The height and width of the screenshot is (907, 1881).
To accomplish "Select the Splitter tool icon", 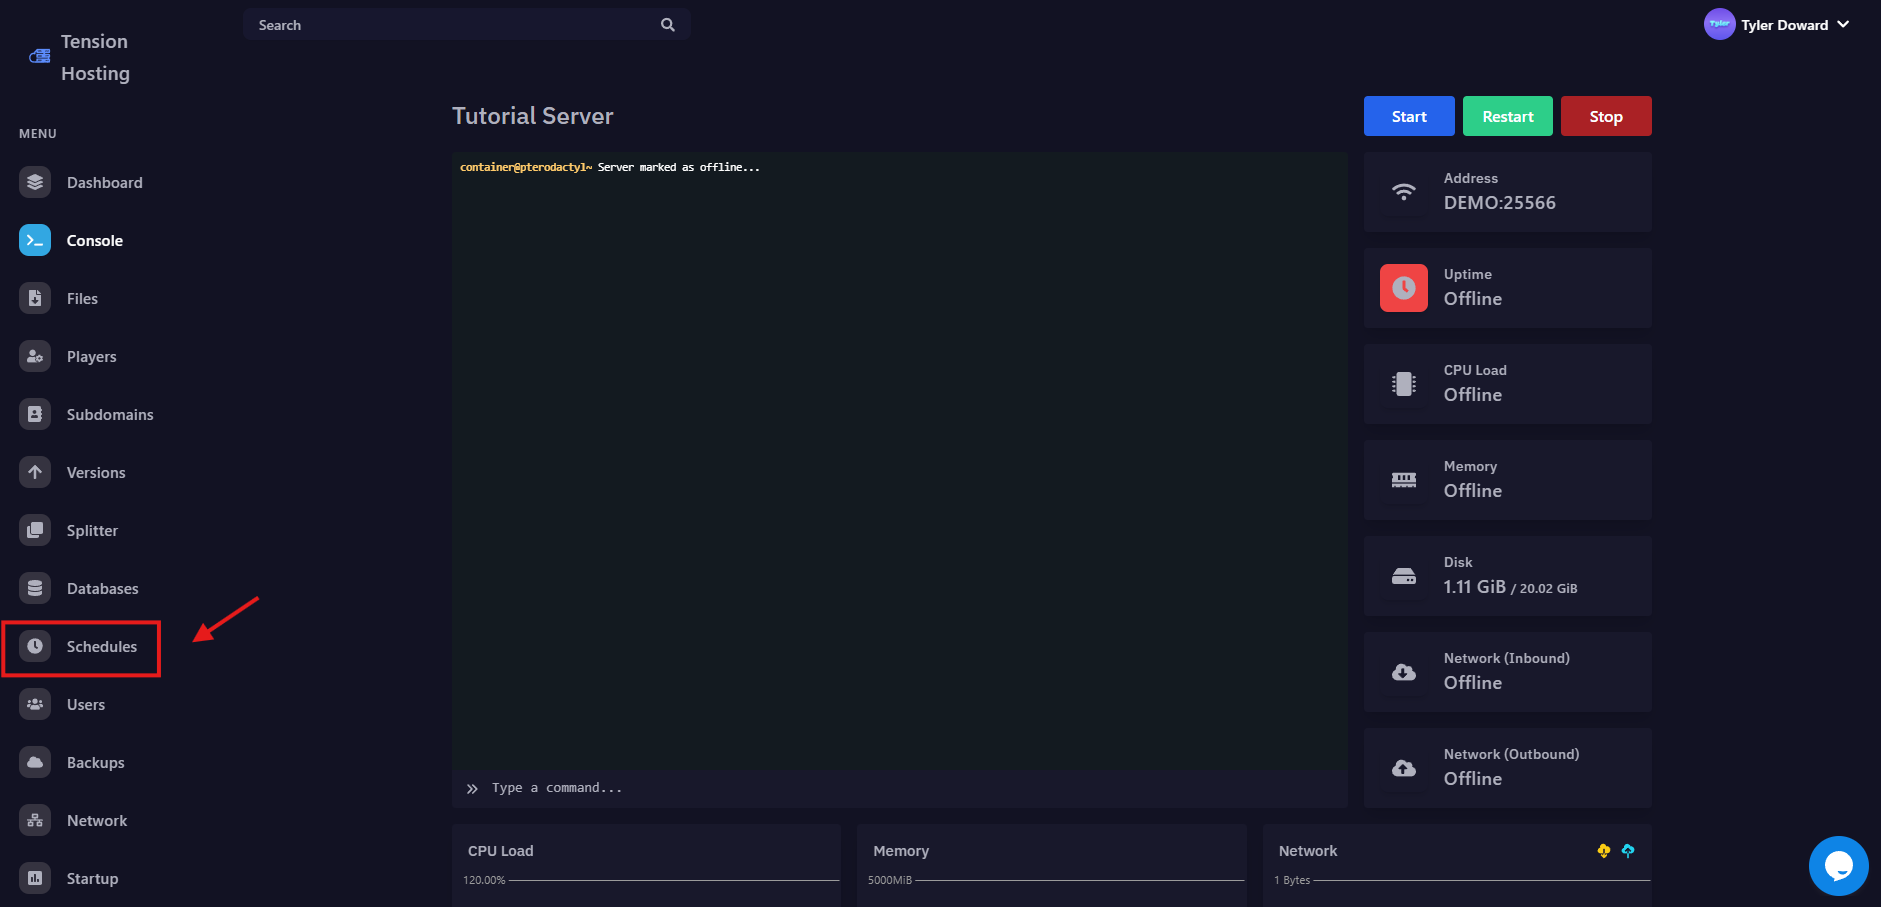I will pos(34,530).
